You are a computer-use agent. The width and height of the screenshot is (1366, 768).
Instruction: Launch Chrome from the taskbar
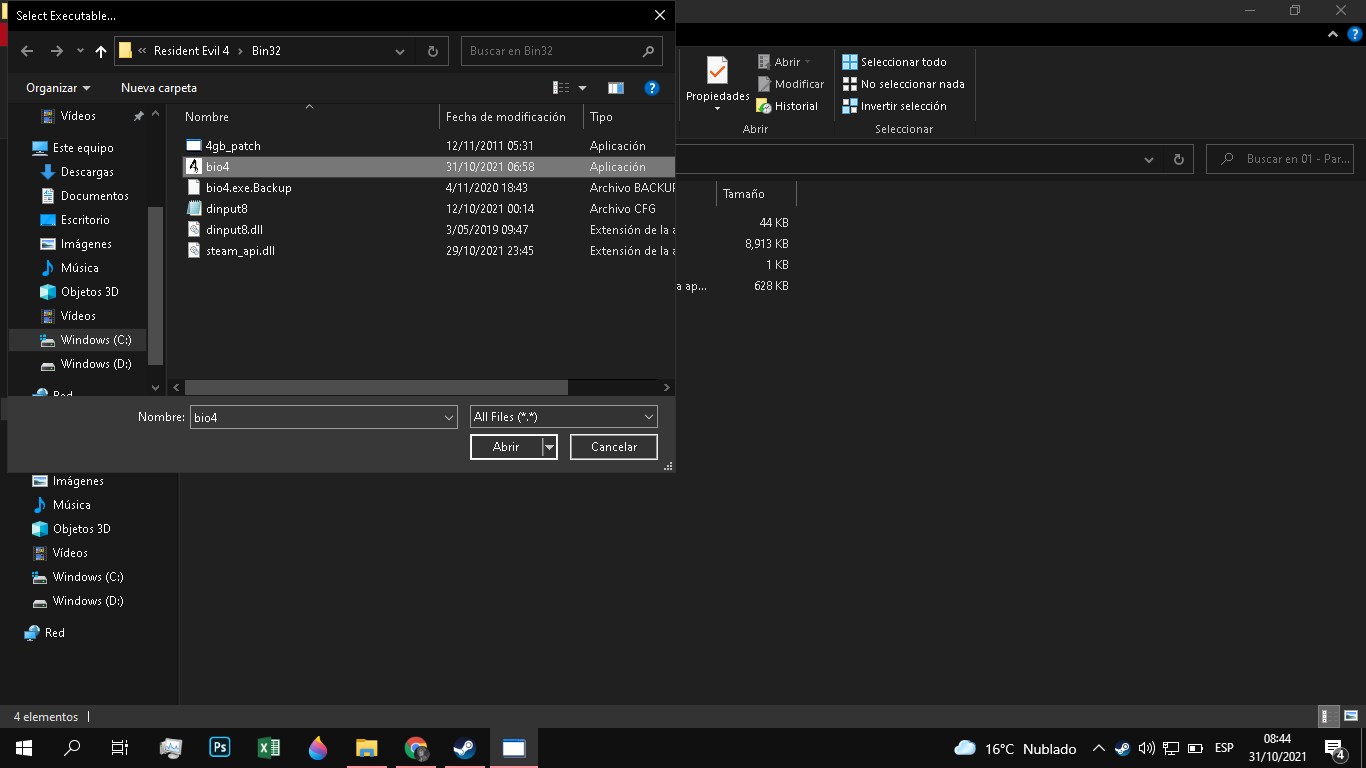[416, 748]
